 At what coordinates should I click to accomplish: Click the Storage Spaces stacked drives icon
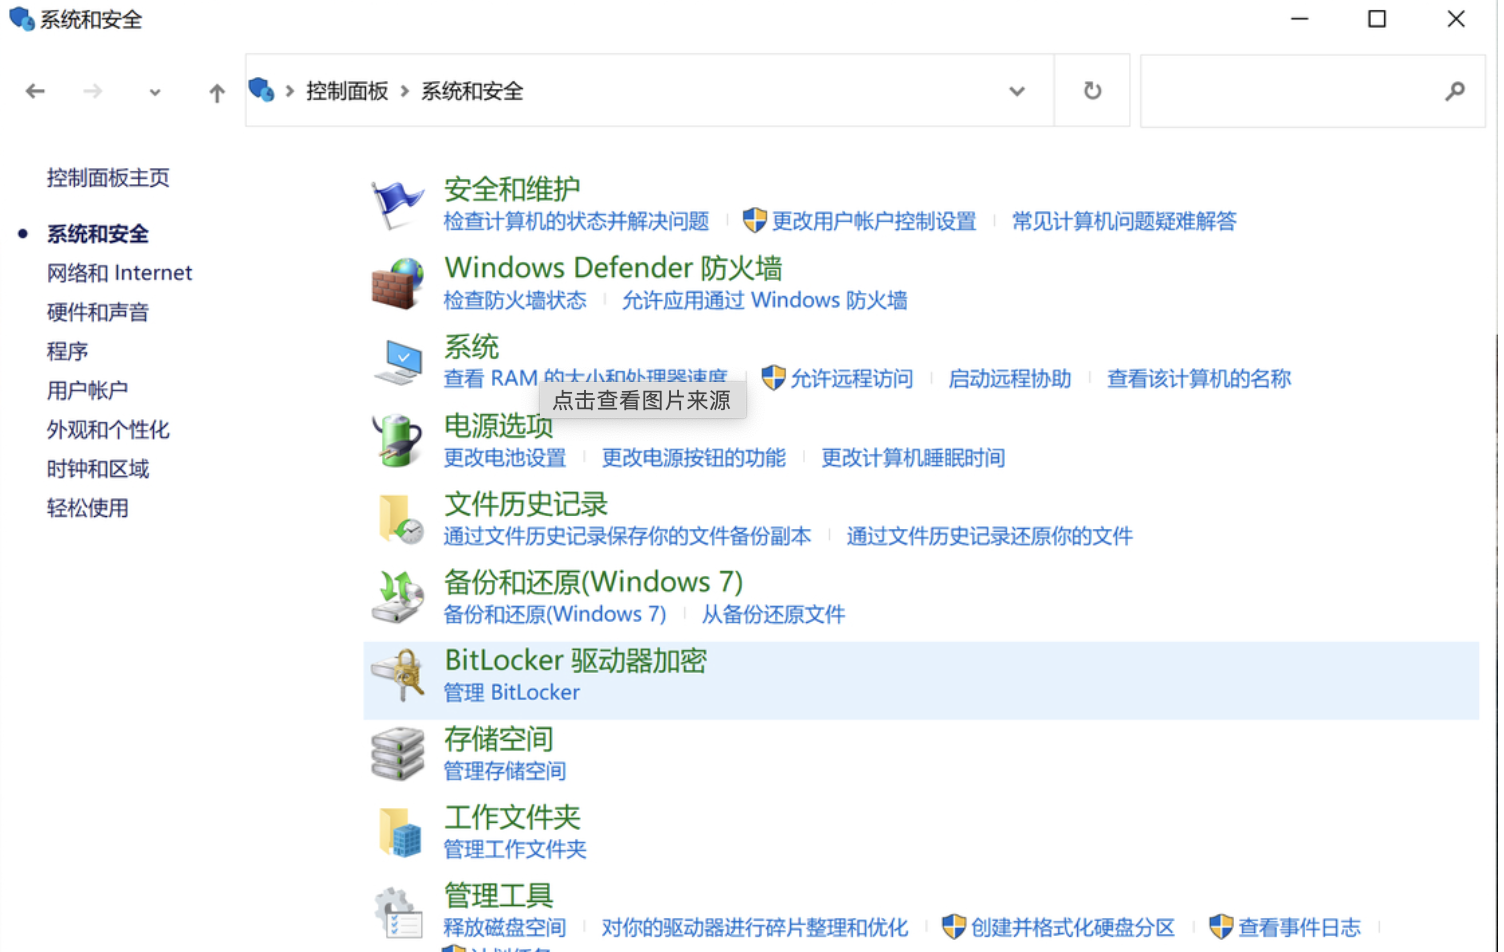tap(397, 754)
